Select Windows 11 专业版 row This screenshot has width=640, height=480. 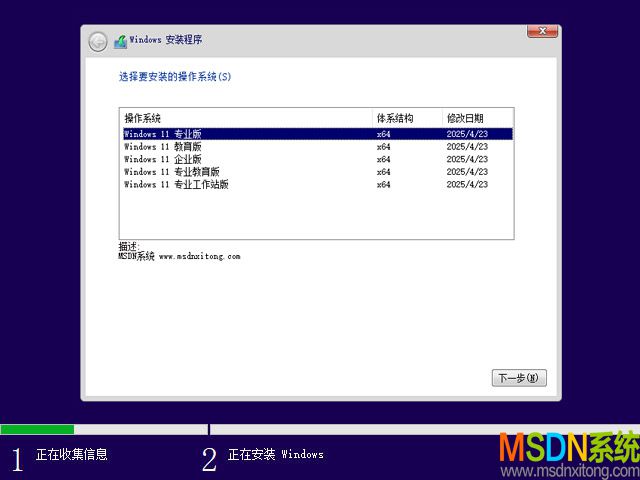tap(318, 134)
